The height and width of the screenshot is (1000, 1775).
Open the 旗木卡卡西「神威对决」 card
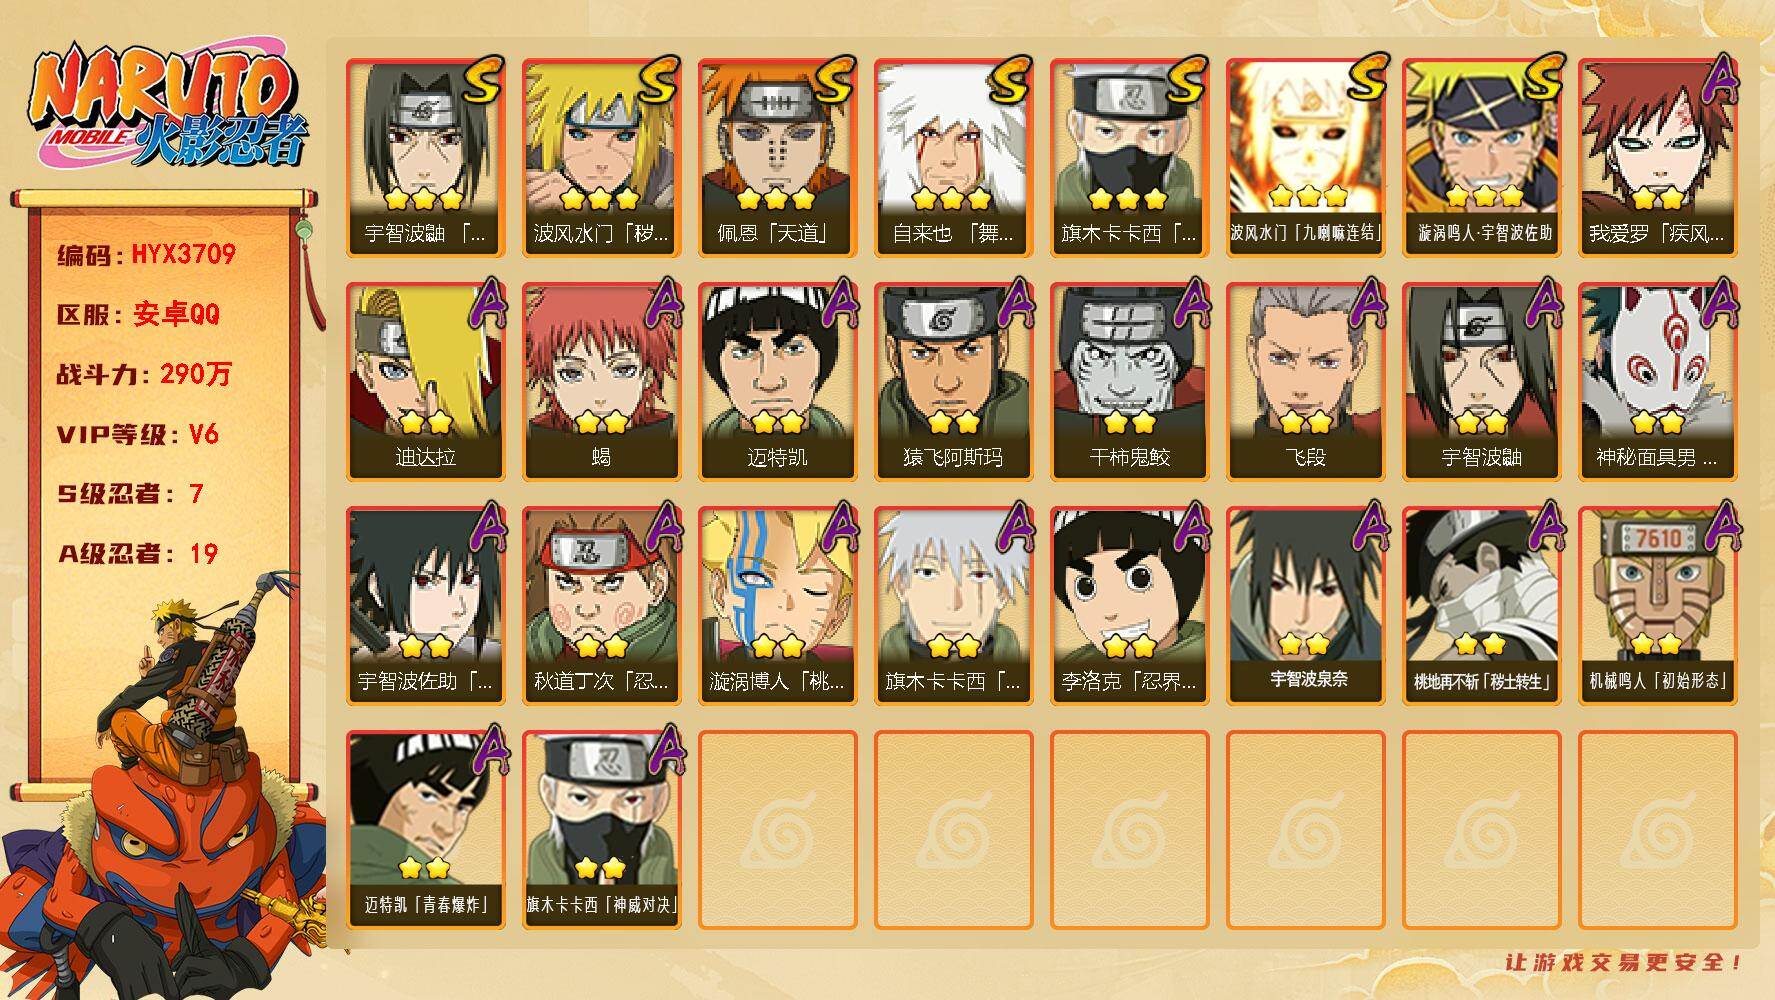[601, 829]
